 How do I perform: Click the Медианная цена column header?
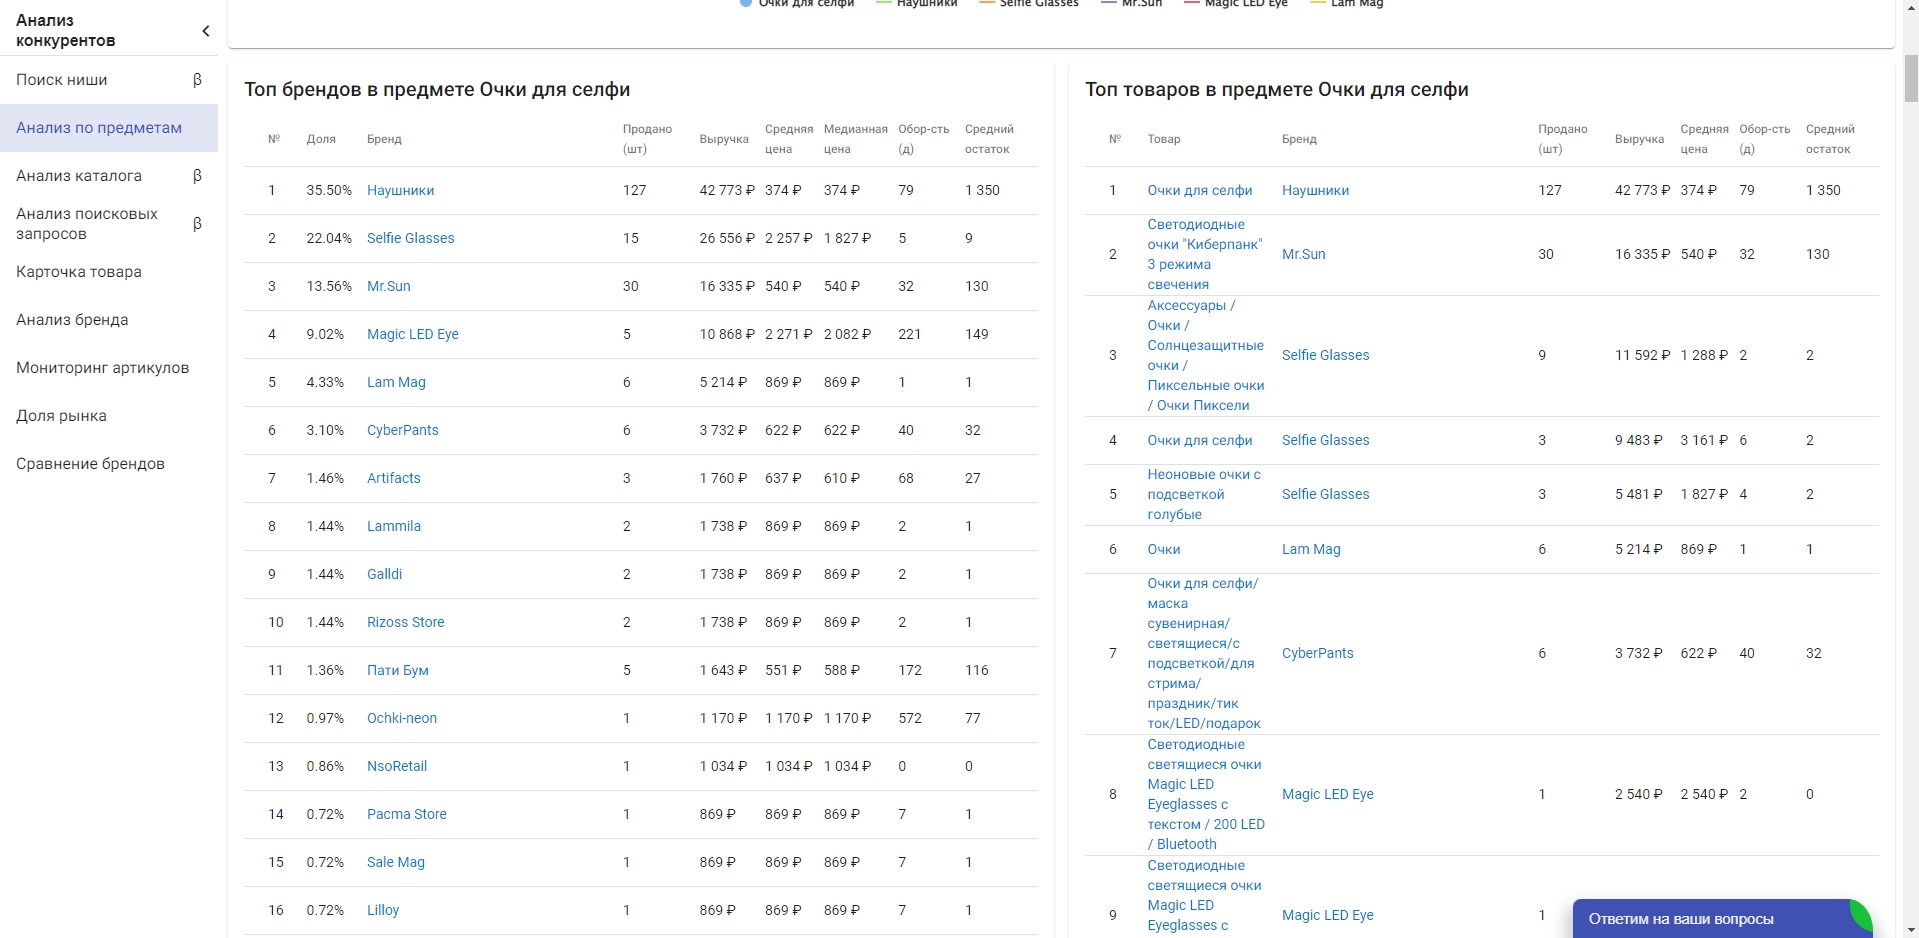coord(855,139)
